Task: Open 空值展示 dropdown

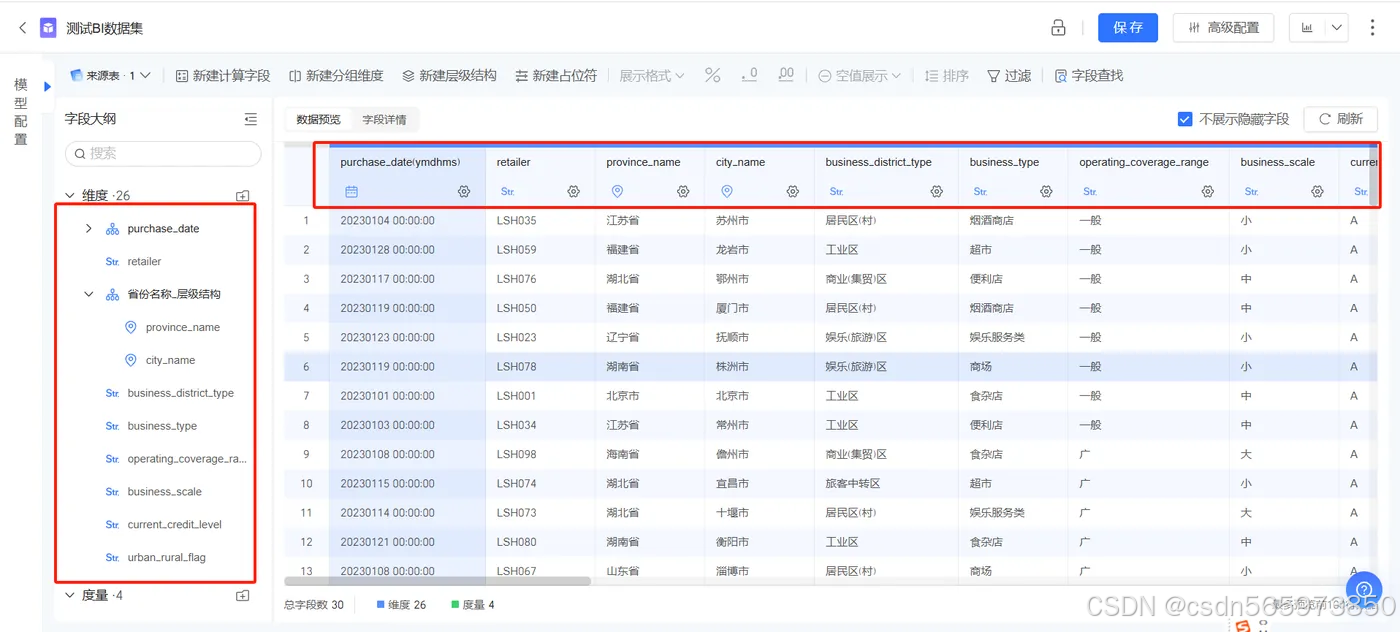Action: point(860,76)
